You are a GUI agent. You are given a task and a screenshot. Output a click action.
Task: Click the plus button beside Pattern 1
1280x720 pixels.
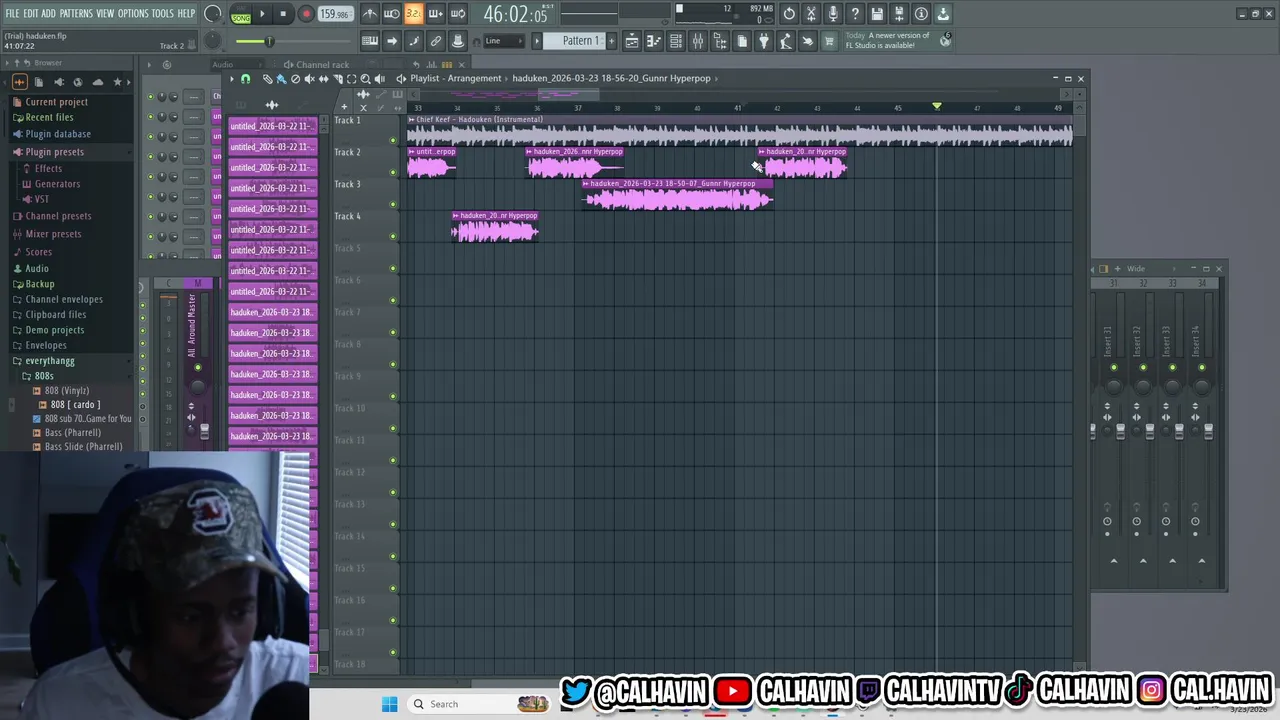point(612,41)
